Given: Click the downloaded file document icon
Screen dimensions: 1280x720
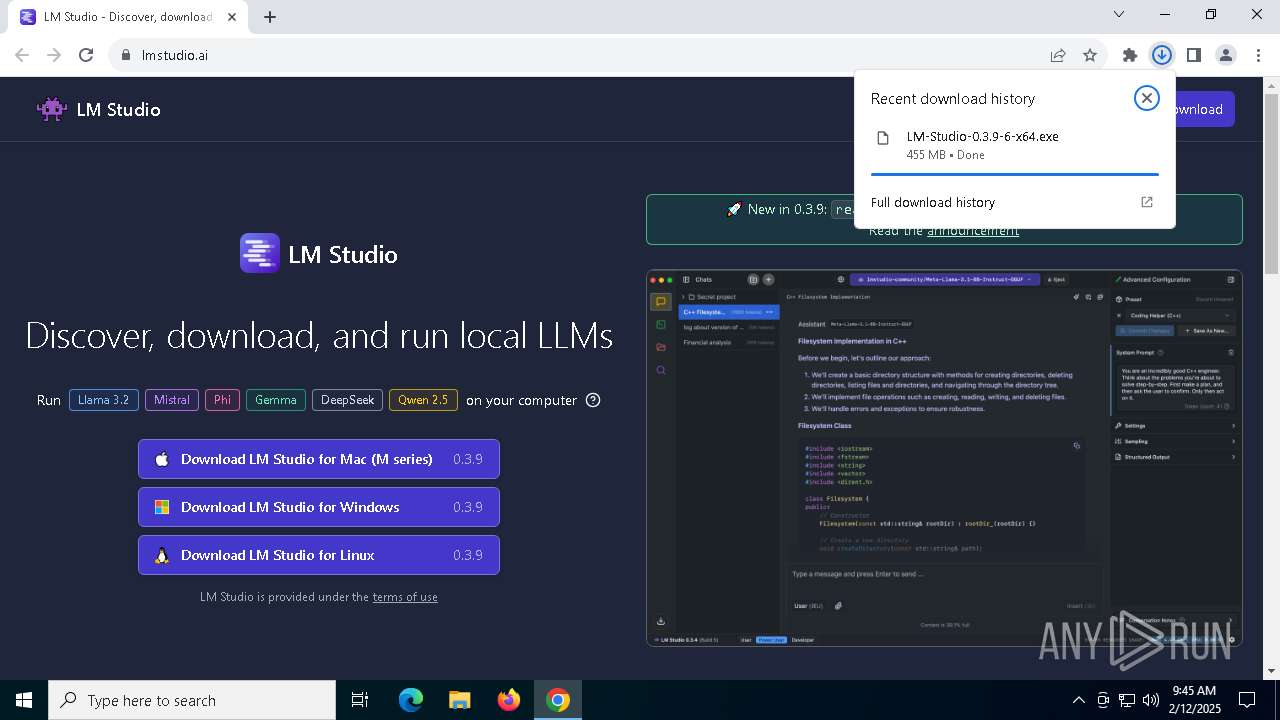Looking at the screenshot, I should click(x=883, y=138).
